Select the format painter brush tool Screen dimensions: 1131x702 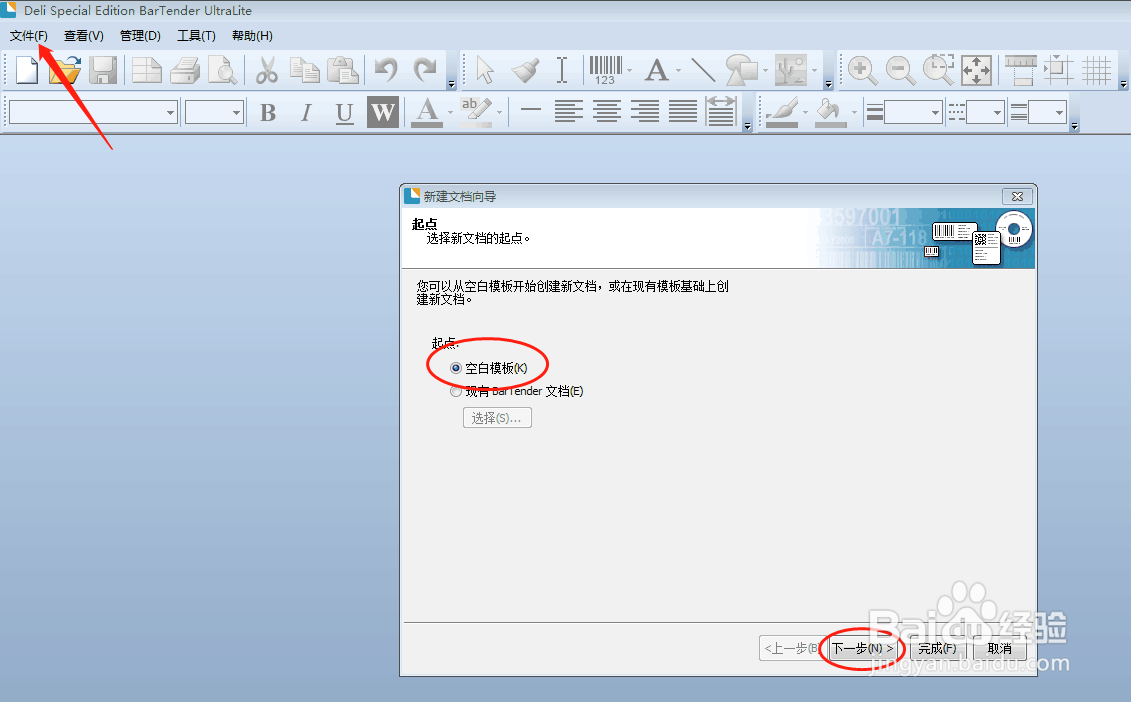tap(525, 70)
